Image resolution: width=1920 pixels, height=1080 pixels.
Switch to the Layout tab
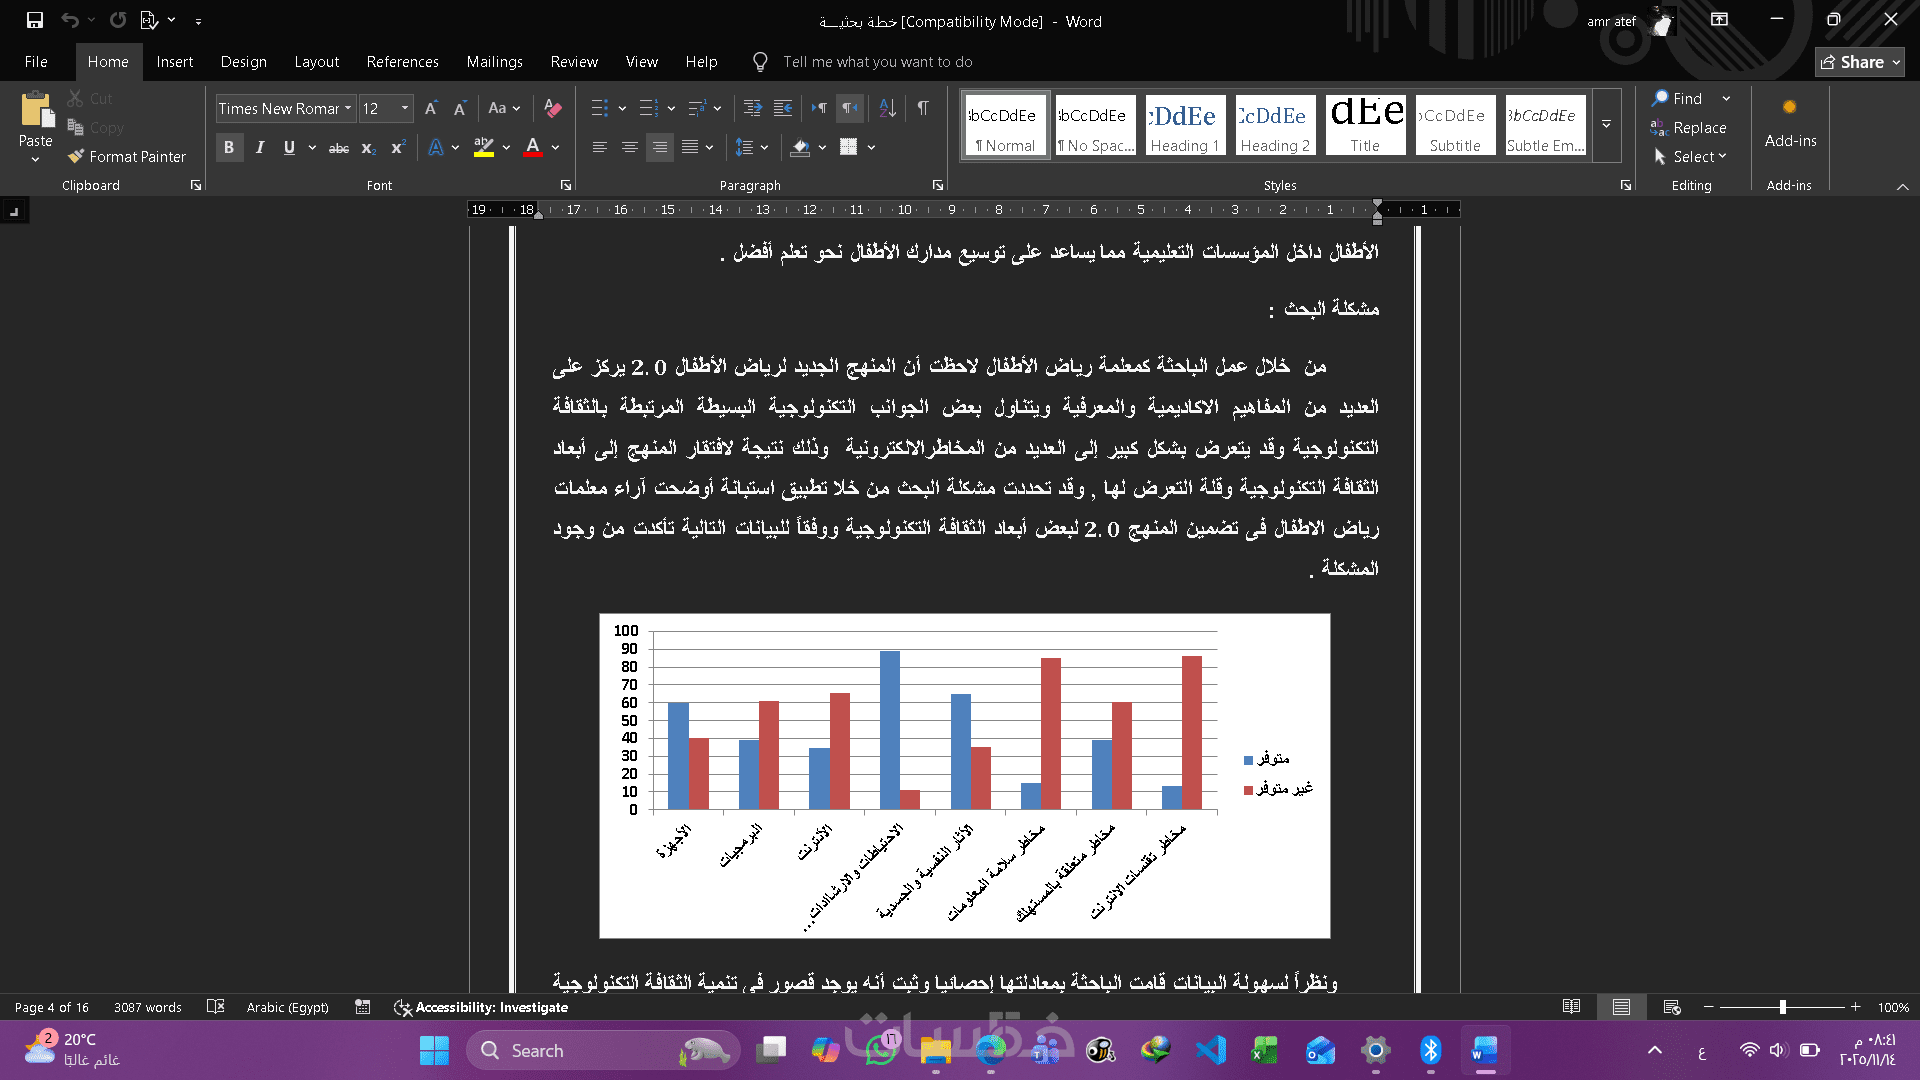[316, 62]
